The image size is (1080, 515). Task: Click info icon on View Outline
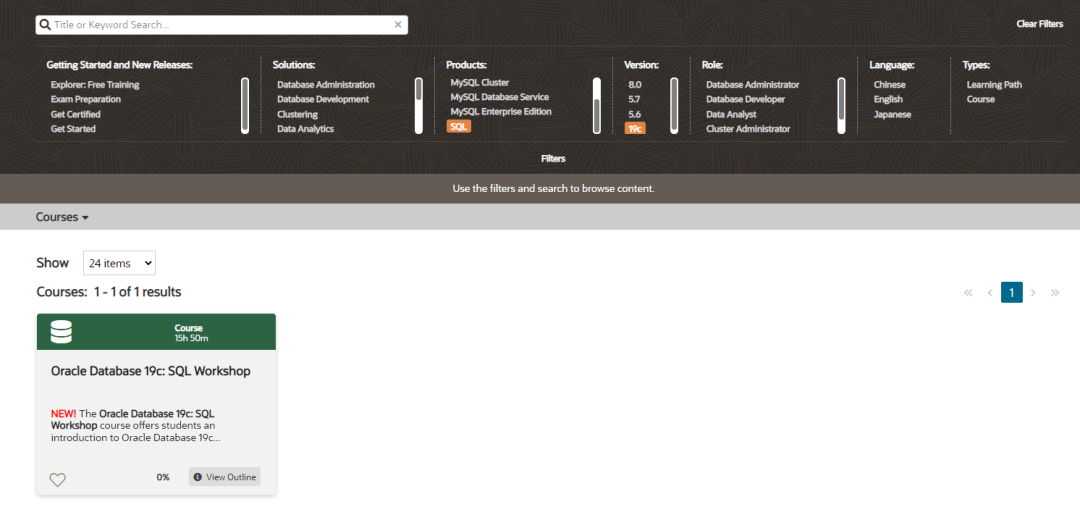tap(198, 477)
